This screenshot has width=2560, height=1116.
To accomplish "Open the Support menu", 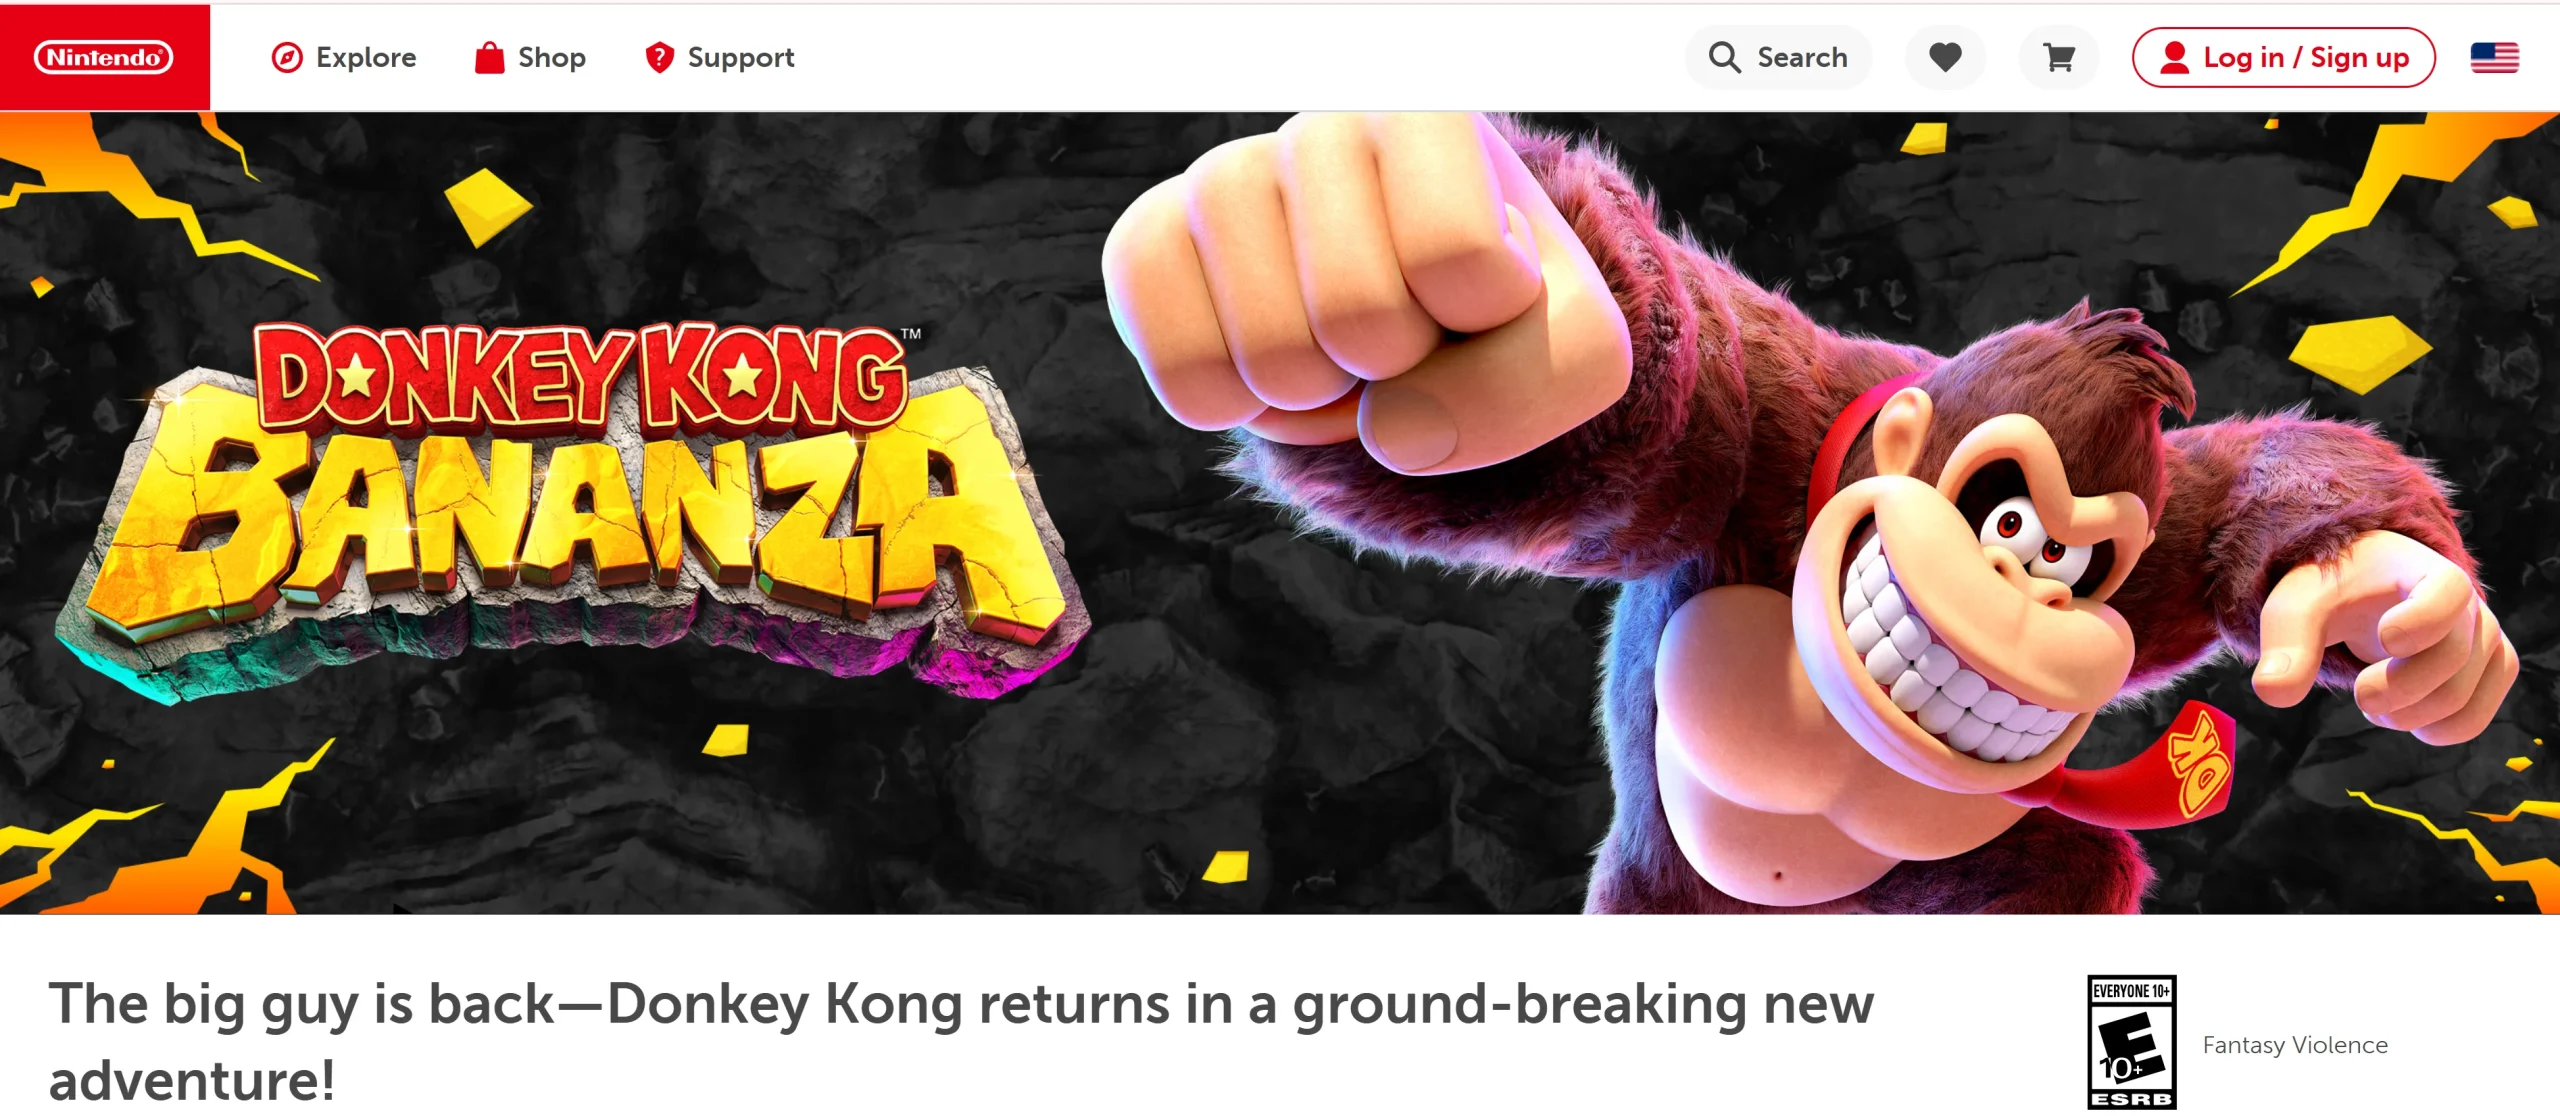I will click(720, 58).
